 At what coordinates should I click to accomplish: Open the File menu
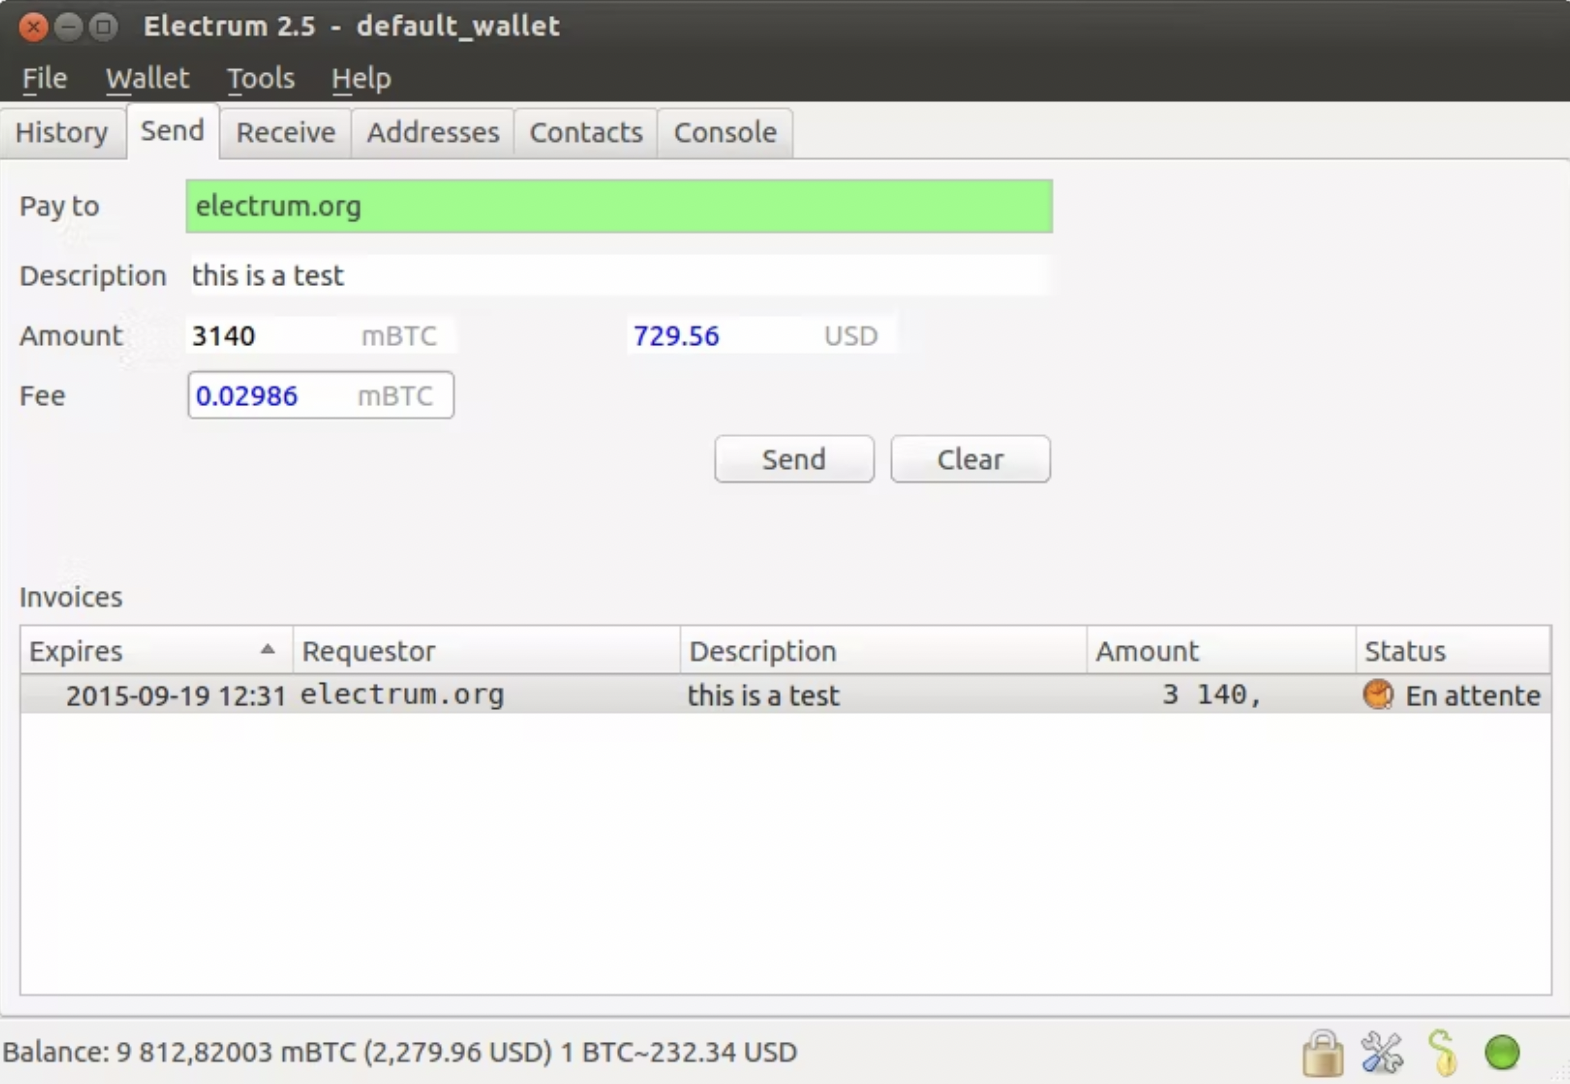pyautogui.click(x=45, y=78)
